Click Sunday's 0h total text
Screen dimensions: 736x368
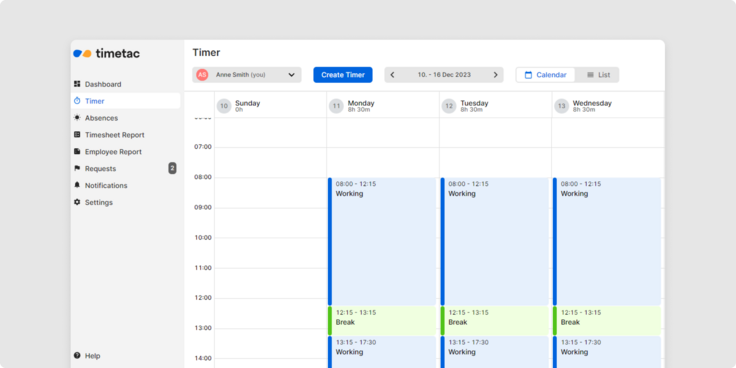(239, 110)
